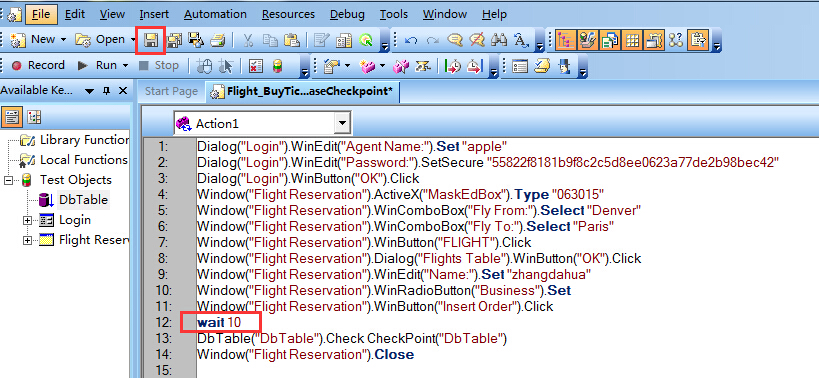Viewport: 819px width, 378px height.
Task: Open the Insert Checkpoint dropdown arrow
Action: (x=347, y=66)
